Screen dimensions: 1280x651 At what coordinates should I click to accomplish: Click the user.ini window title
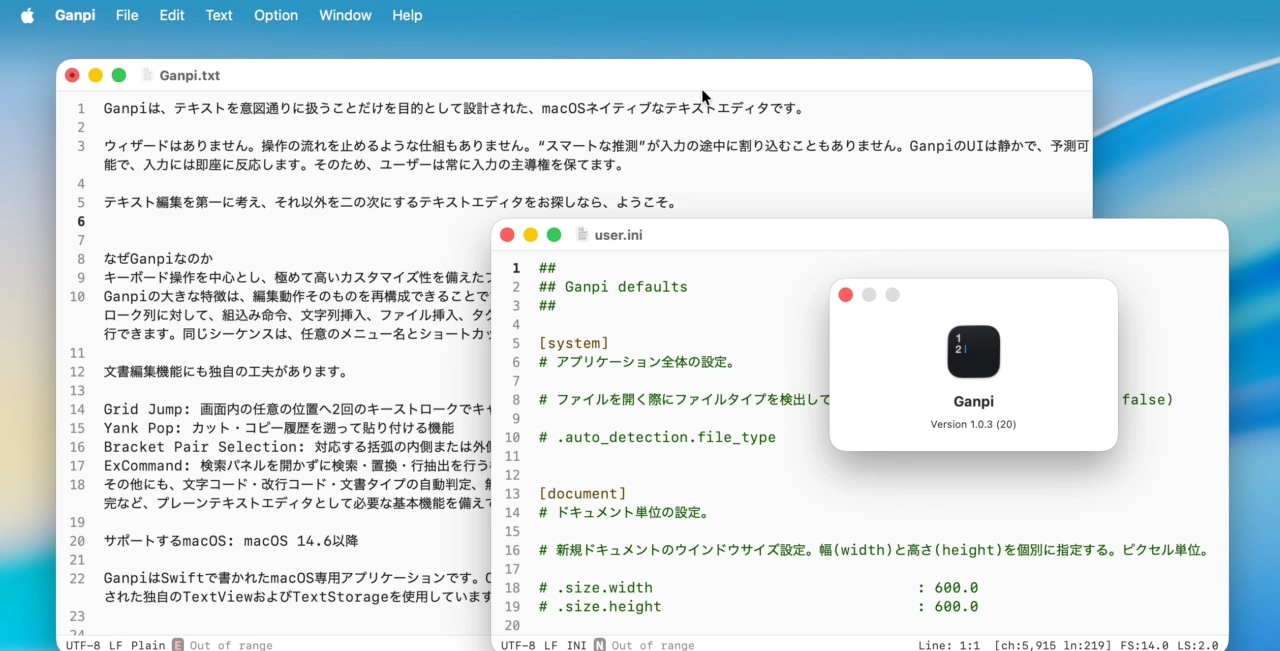(x=619, y=235)
